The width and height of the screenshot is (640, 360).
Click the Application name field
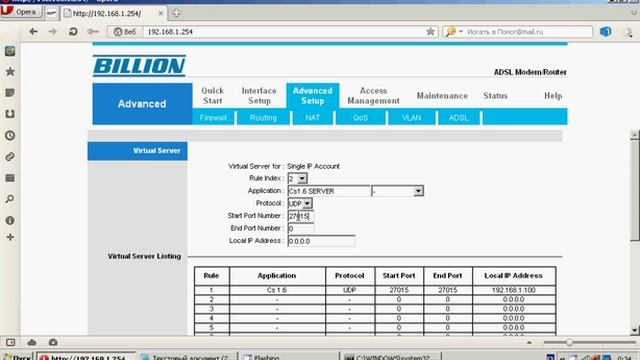[x=329, y=191]
